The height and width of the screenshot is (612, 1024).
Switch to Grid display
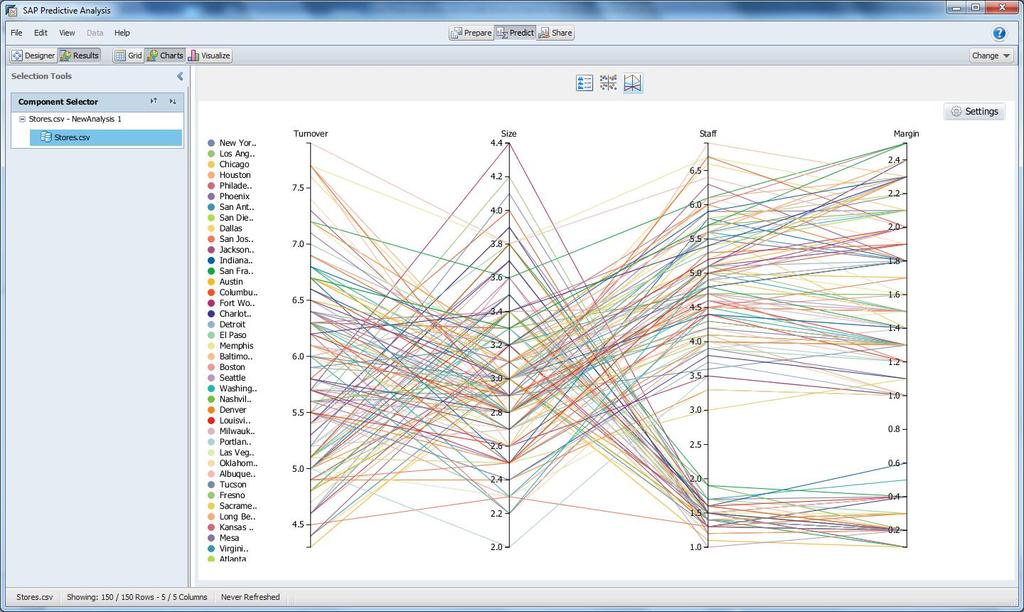pos(128,56)
